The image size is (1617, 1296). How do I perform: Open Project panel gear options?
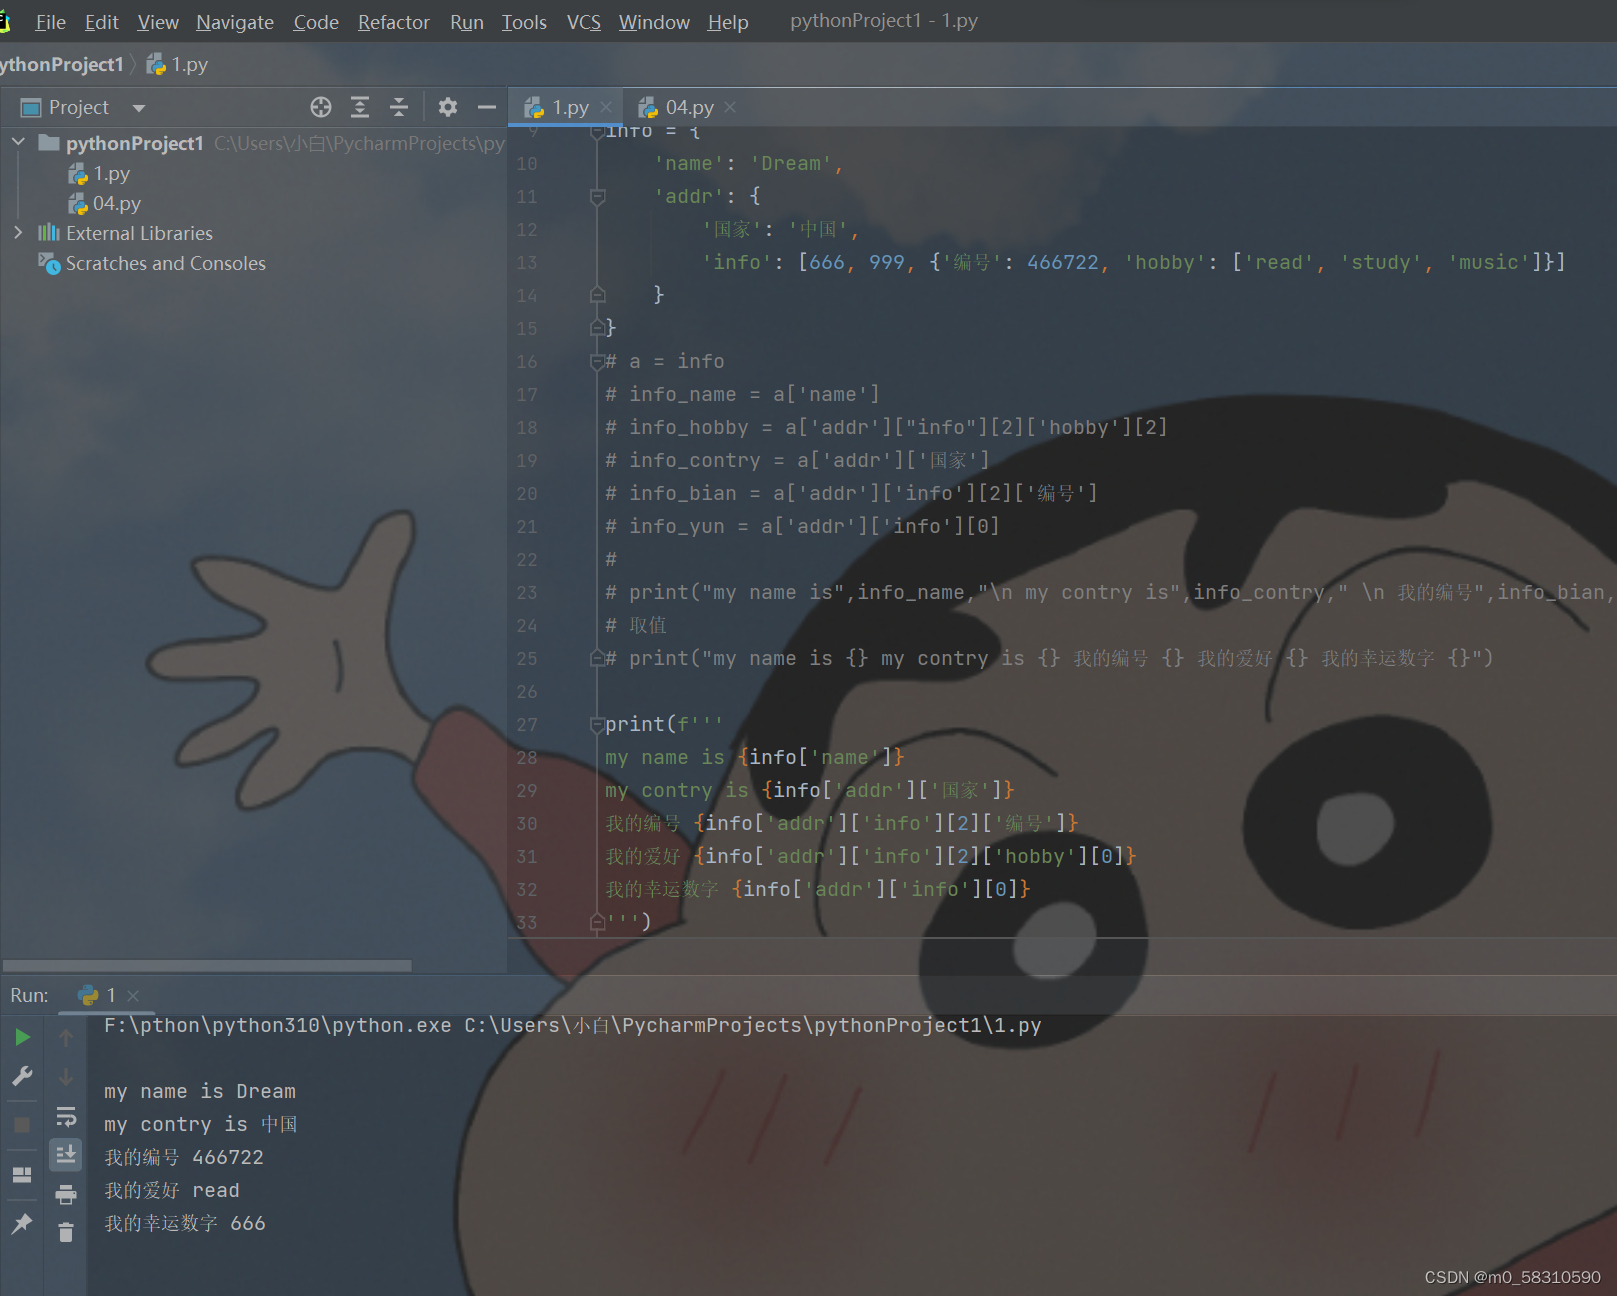(x=448, y=107)
